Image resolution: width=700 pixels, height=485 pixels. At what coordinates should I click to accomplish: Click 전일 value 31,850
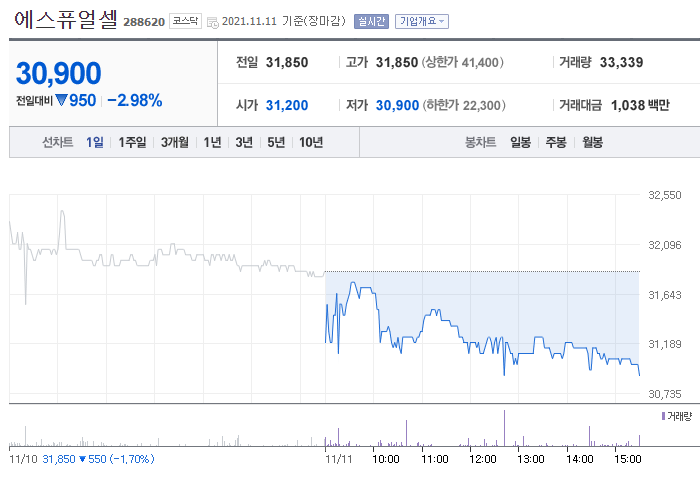(x=287, y=63)
